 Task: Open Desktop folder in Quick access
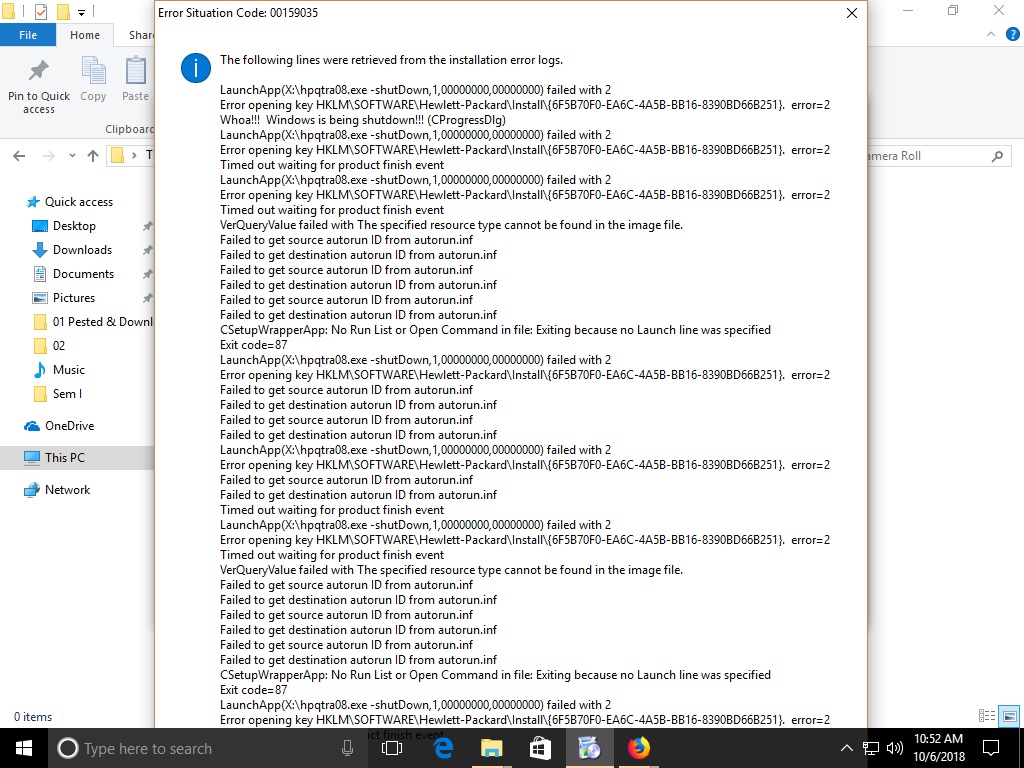(x=74, y=226)
